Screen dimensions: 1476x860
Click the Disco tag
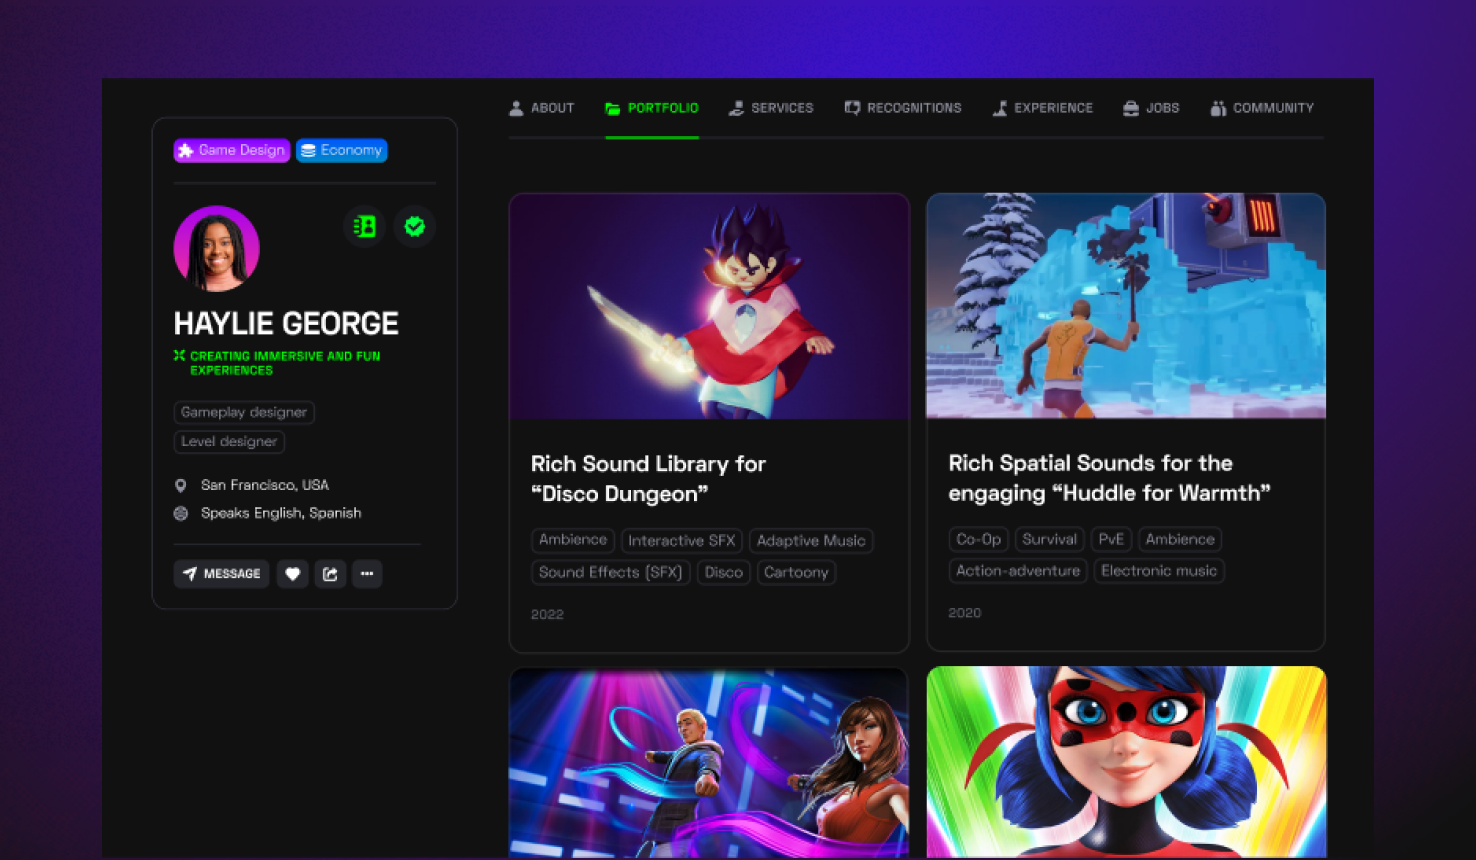click(724, 572)
